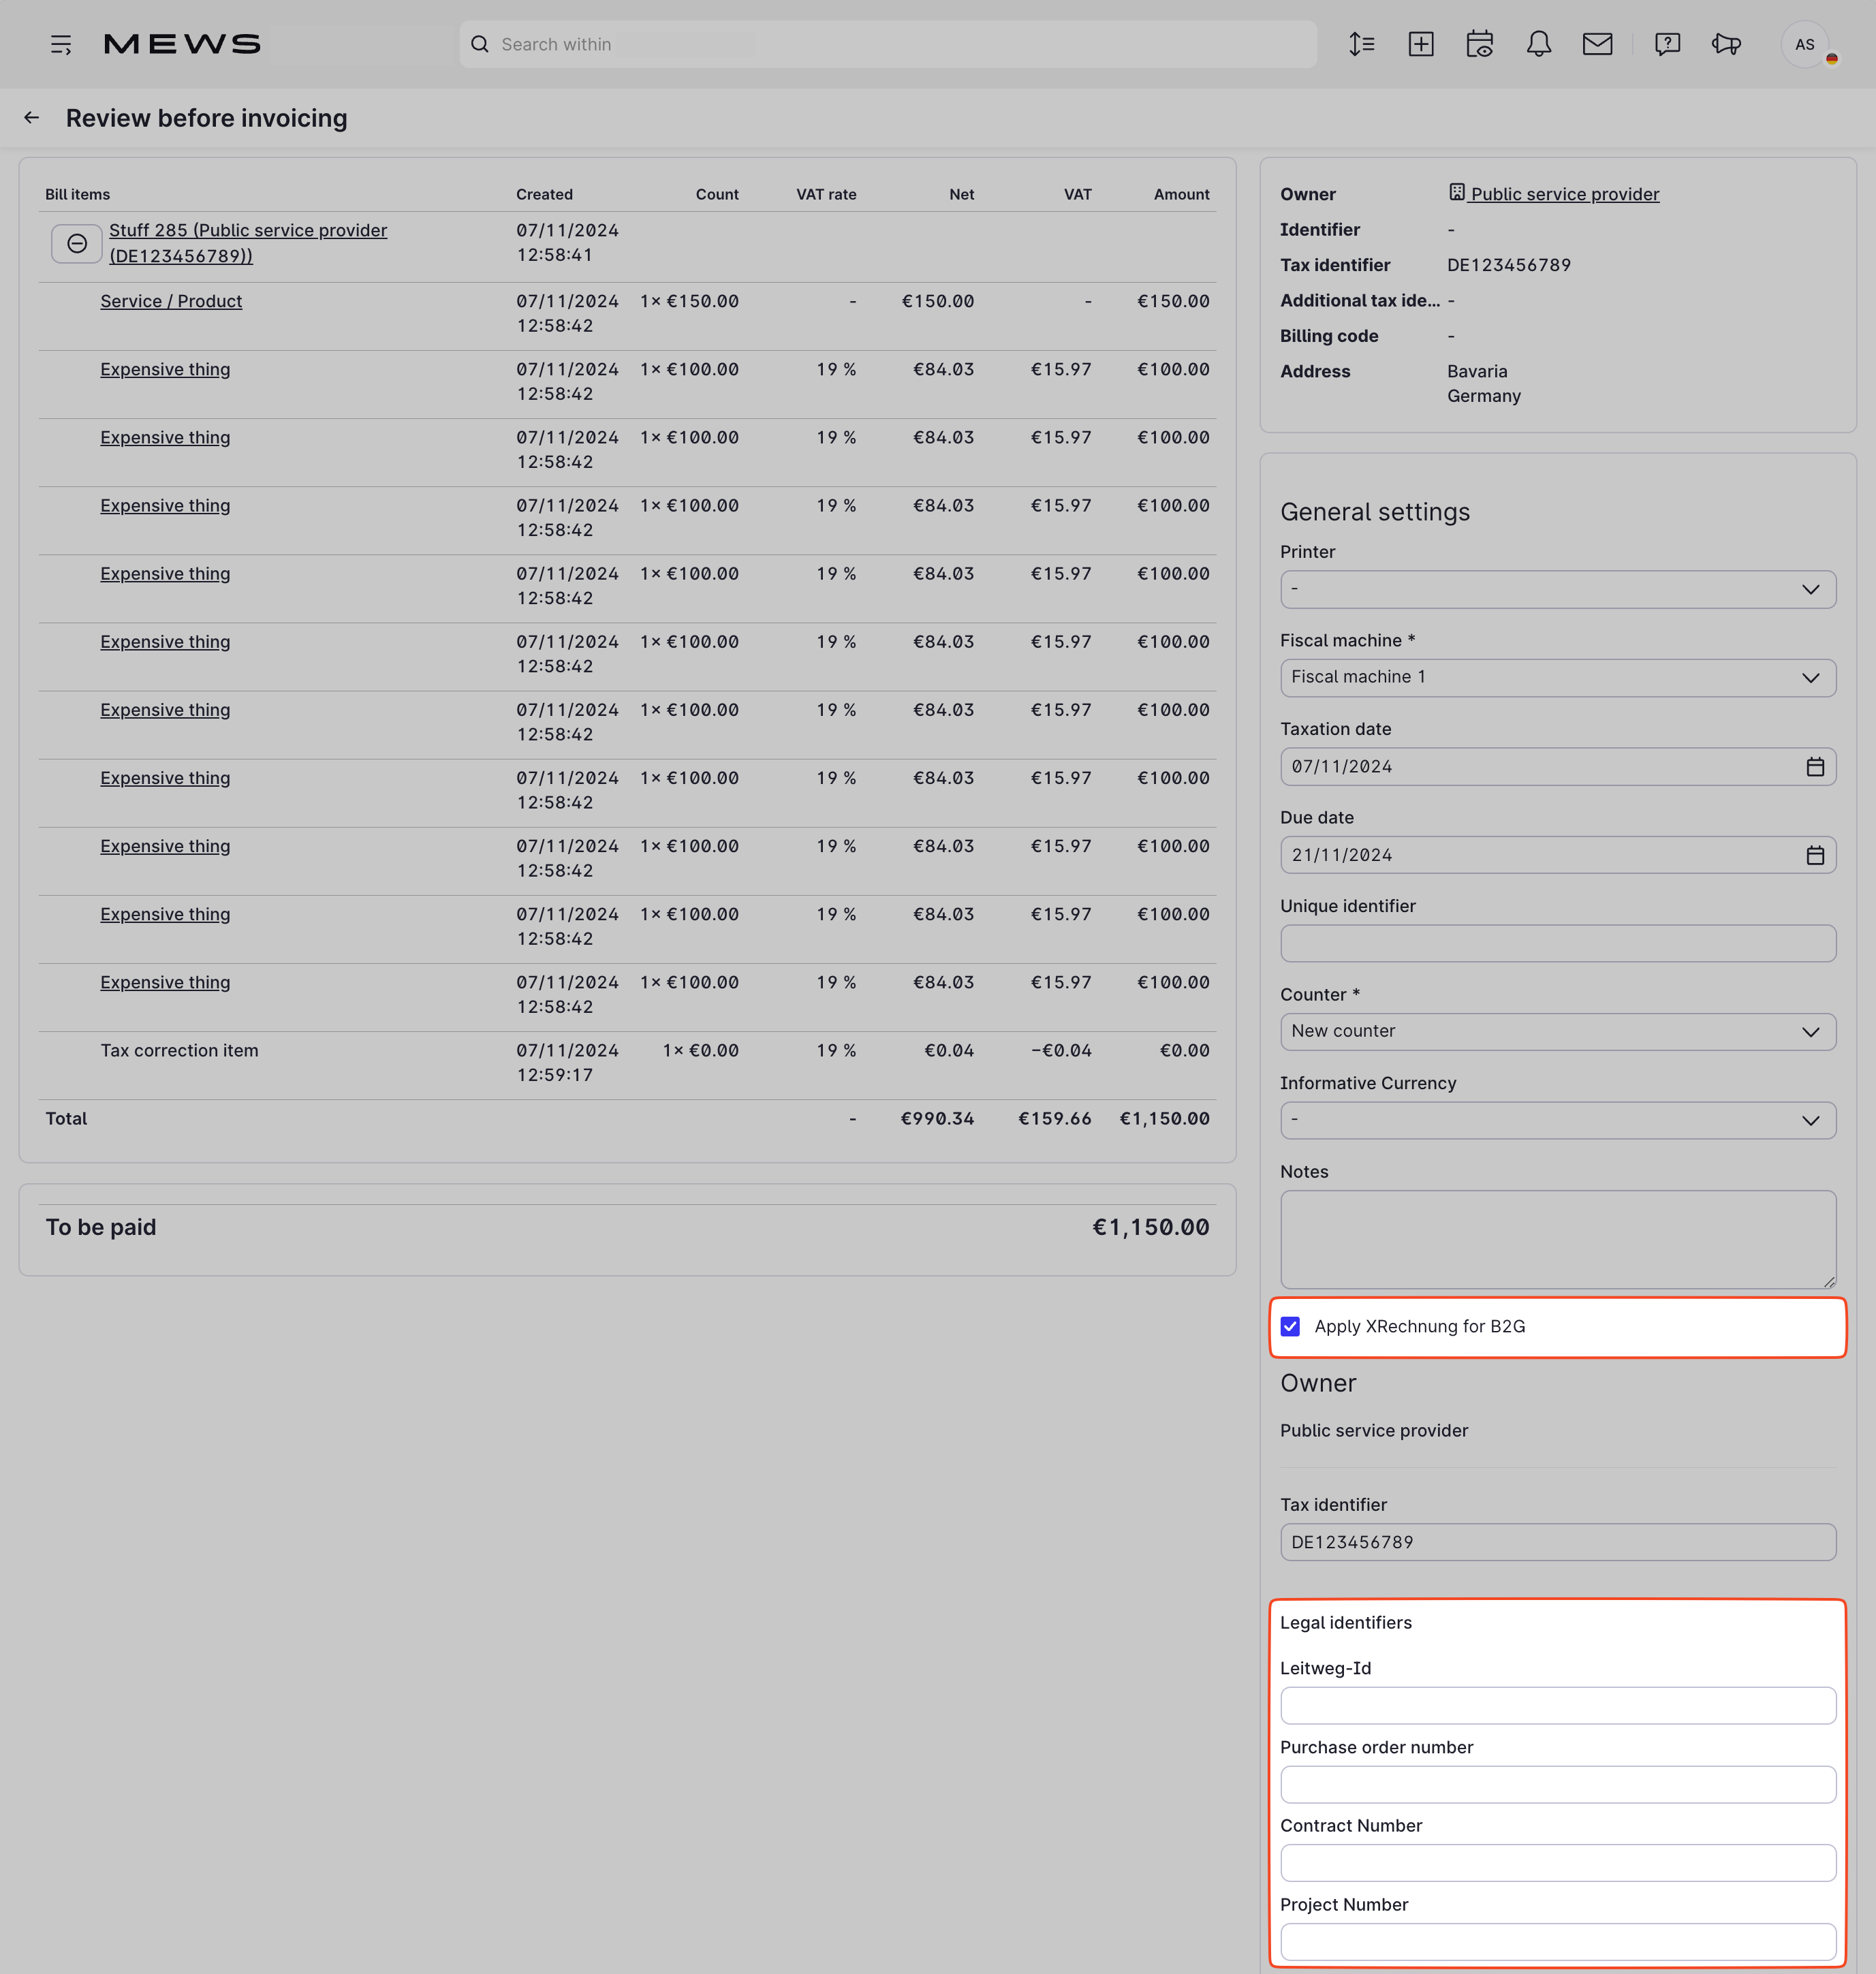Click the General settings heading

point(1375,512)
